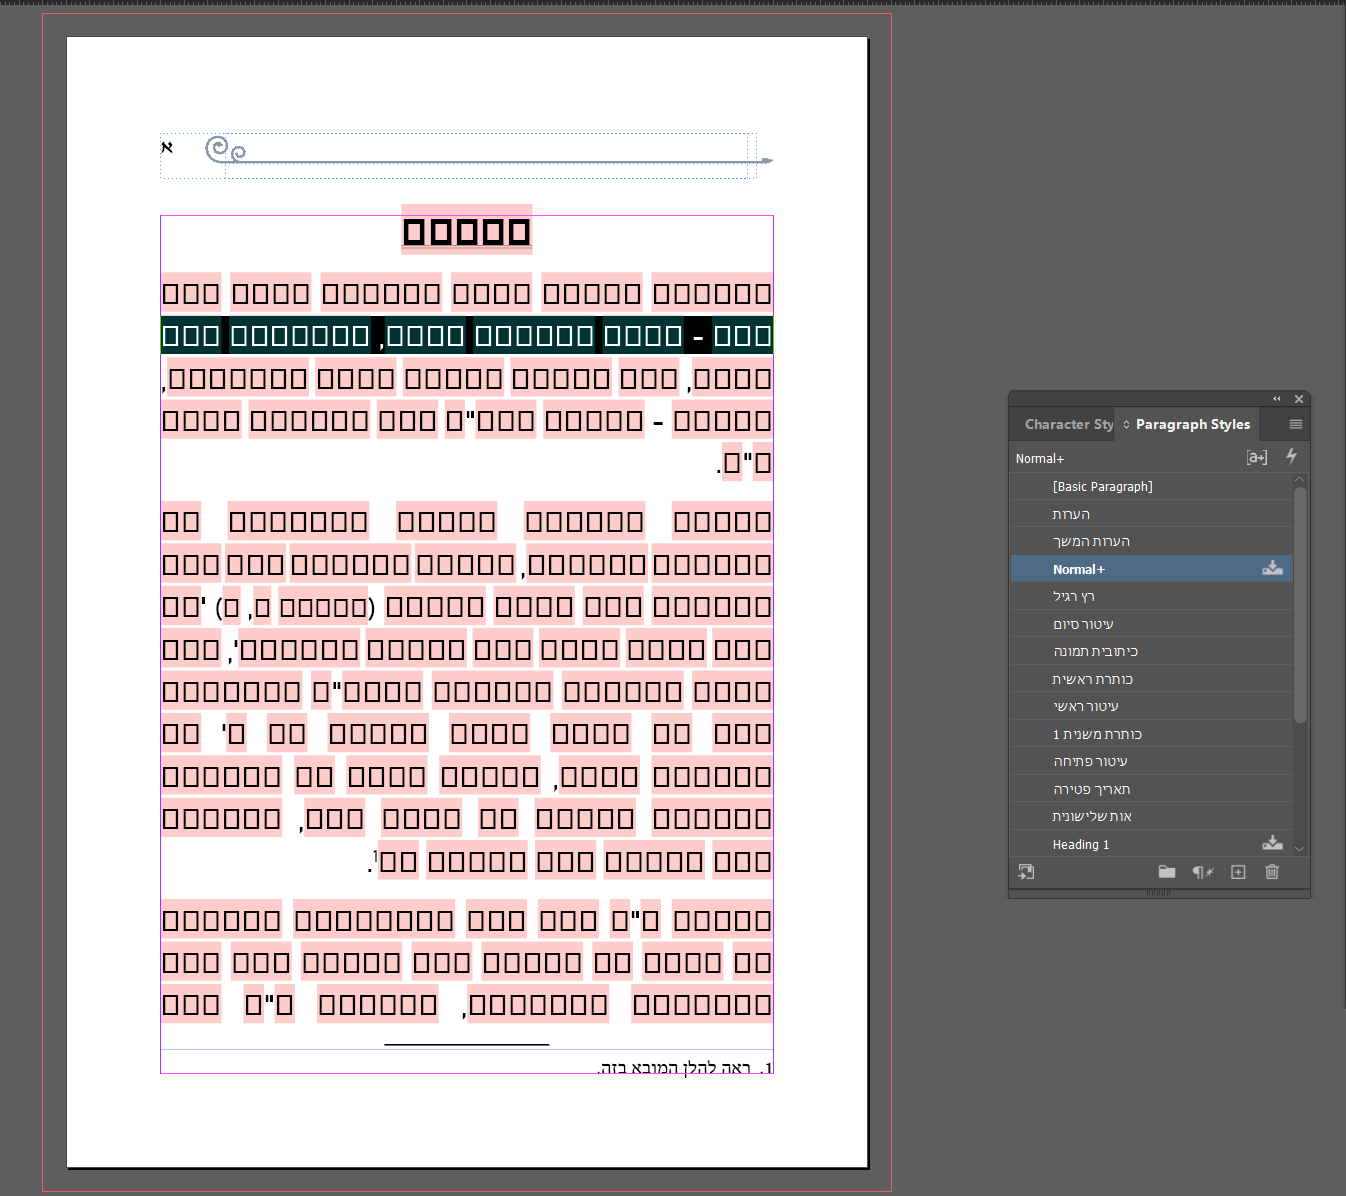Click the Clear Overrides icon in panel header

(1256, 457)
